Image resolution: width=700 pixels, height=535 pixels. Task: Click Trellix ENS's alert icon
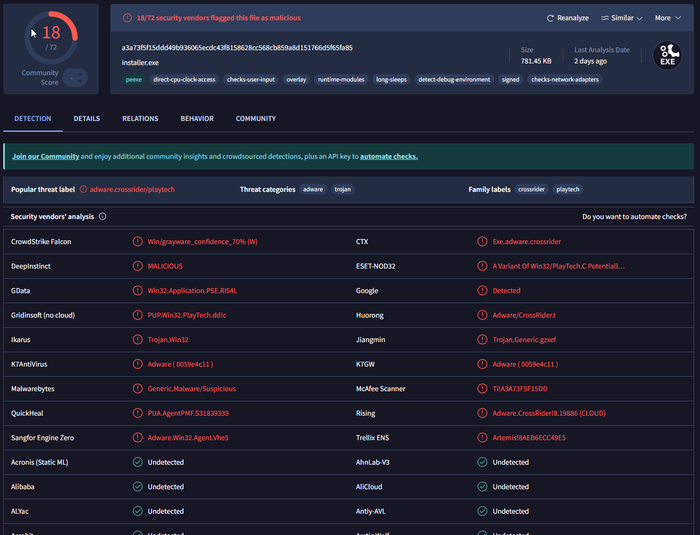pos(482,438)
